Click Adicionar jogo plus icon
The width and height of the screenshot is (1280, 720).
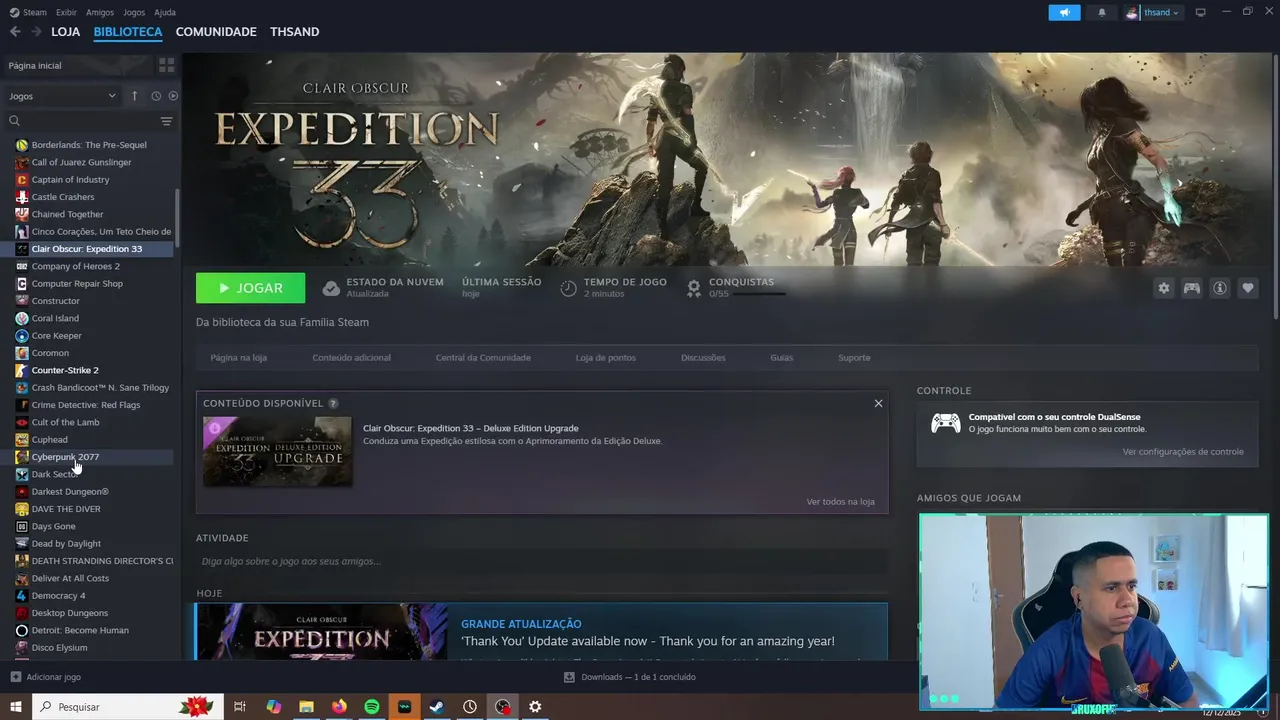pyautogui.click(x=15, y=677)
